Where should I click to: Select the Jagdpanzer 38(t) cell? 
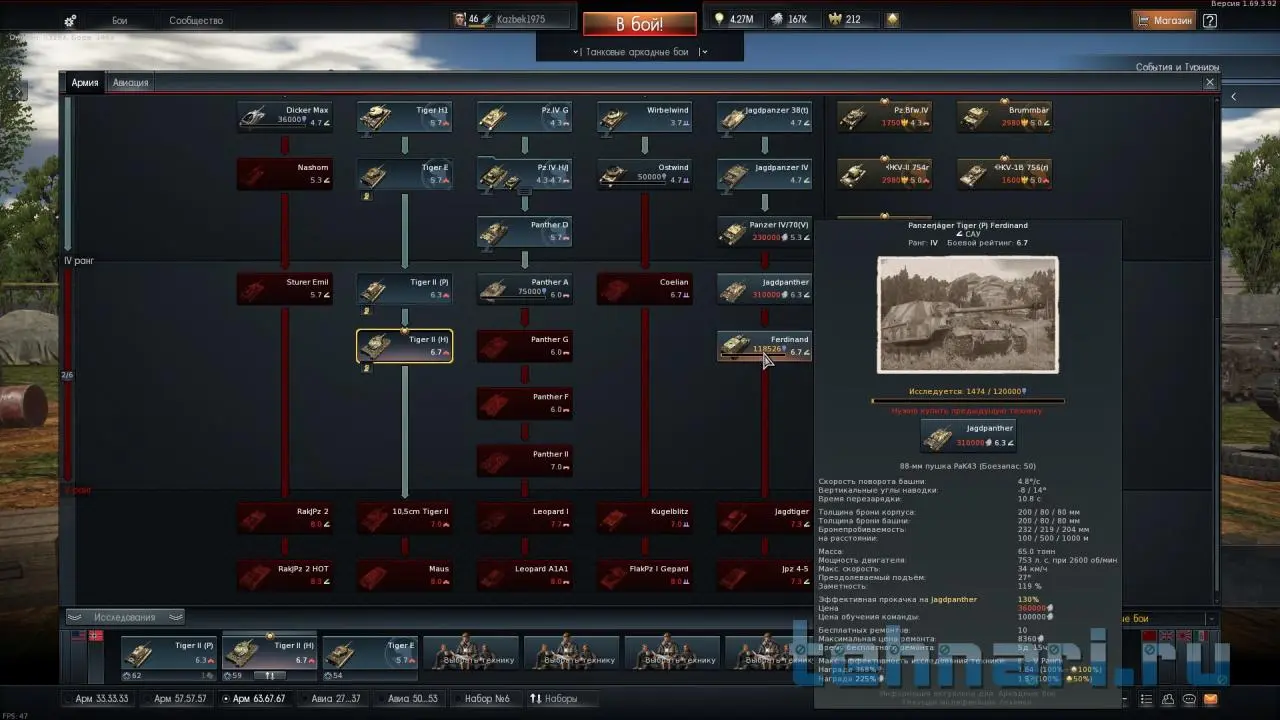pyautogui.click(x=765, y=116)
